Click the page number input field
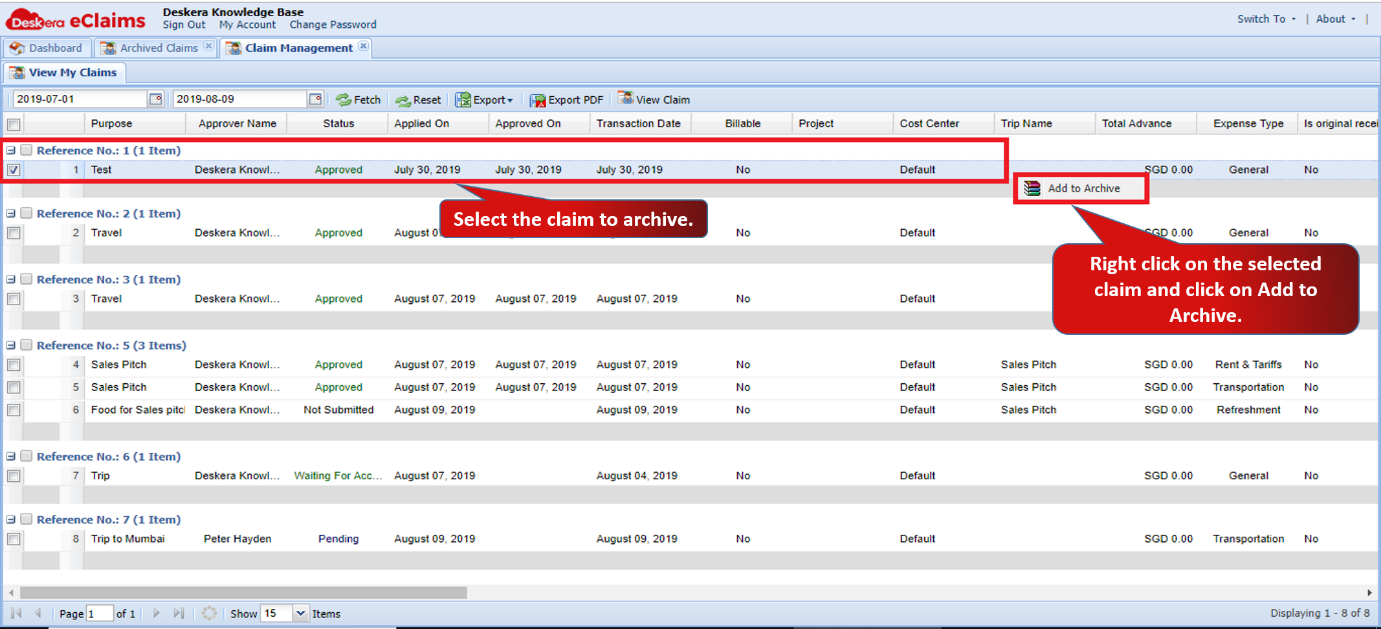Screen dimensions: 1381x629 [100, 613]
